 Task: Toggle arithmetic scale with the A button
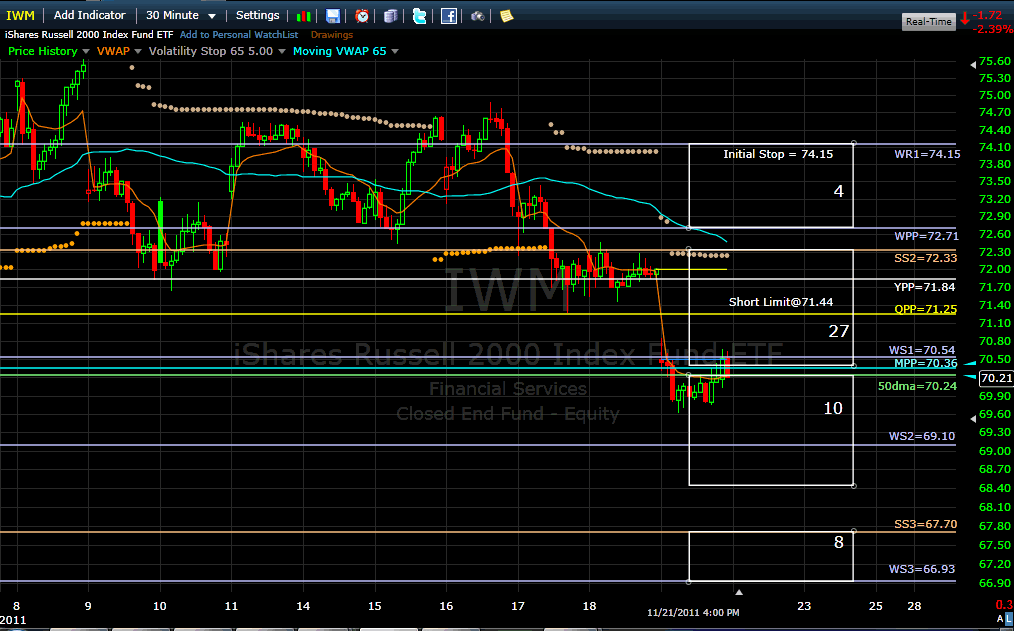pos(1000,619)
